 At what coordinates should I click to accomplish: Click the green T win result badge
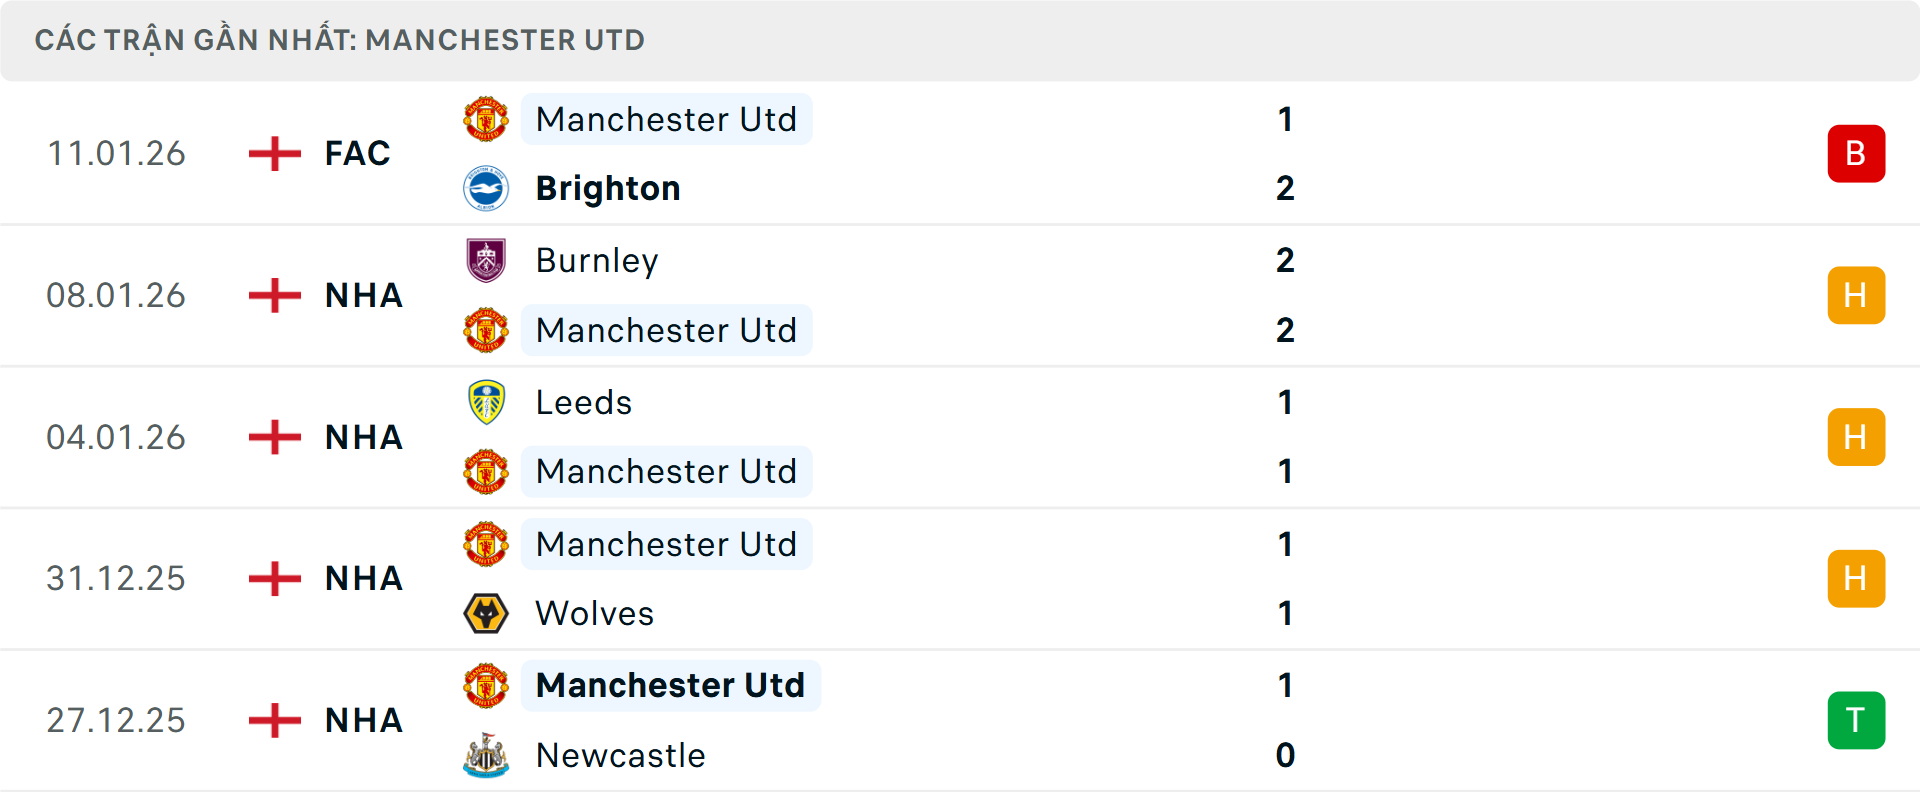click(1856, 720)
